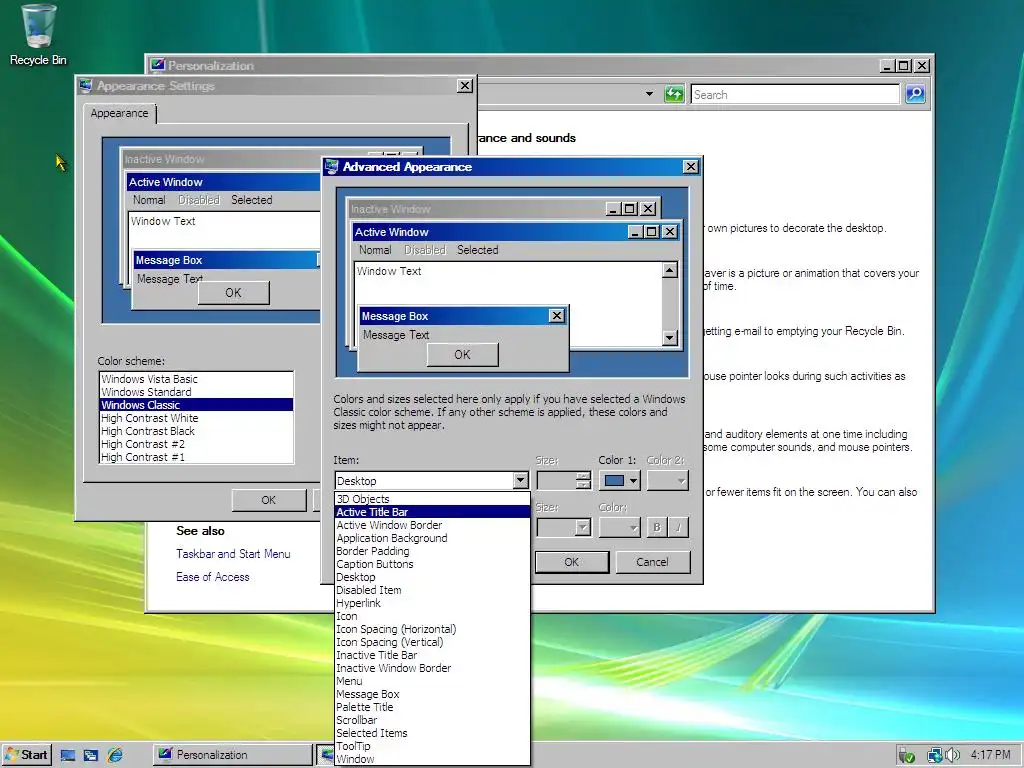
Task: Open the Taskbar and Start Menu link
Action: pos(233,554)
